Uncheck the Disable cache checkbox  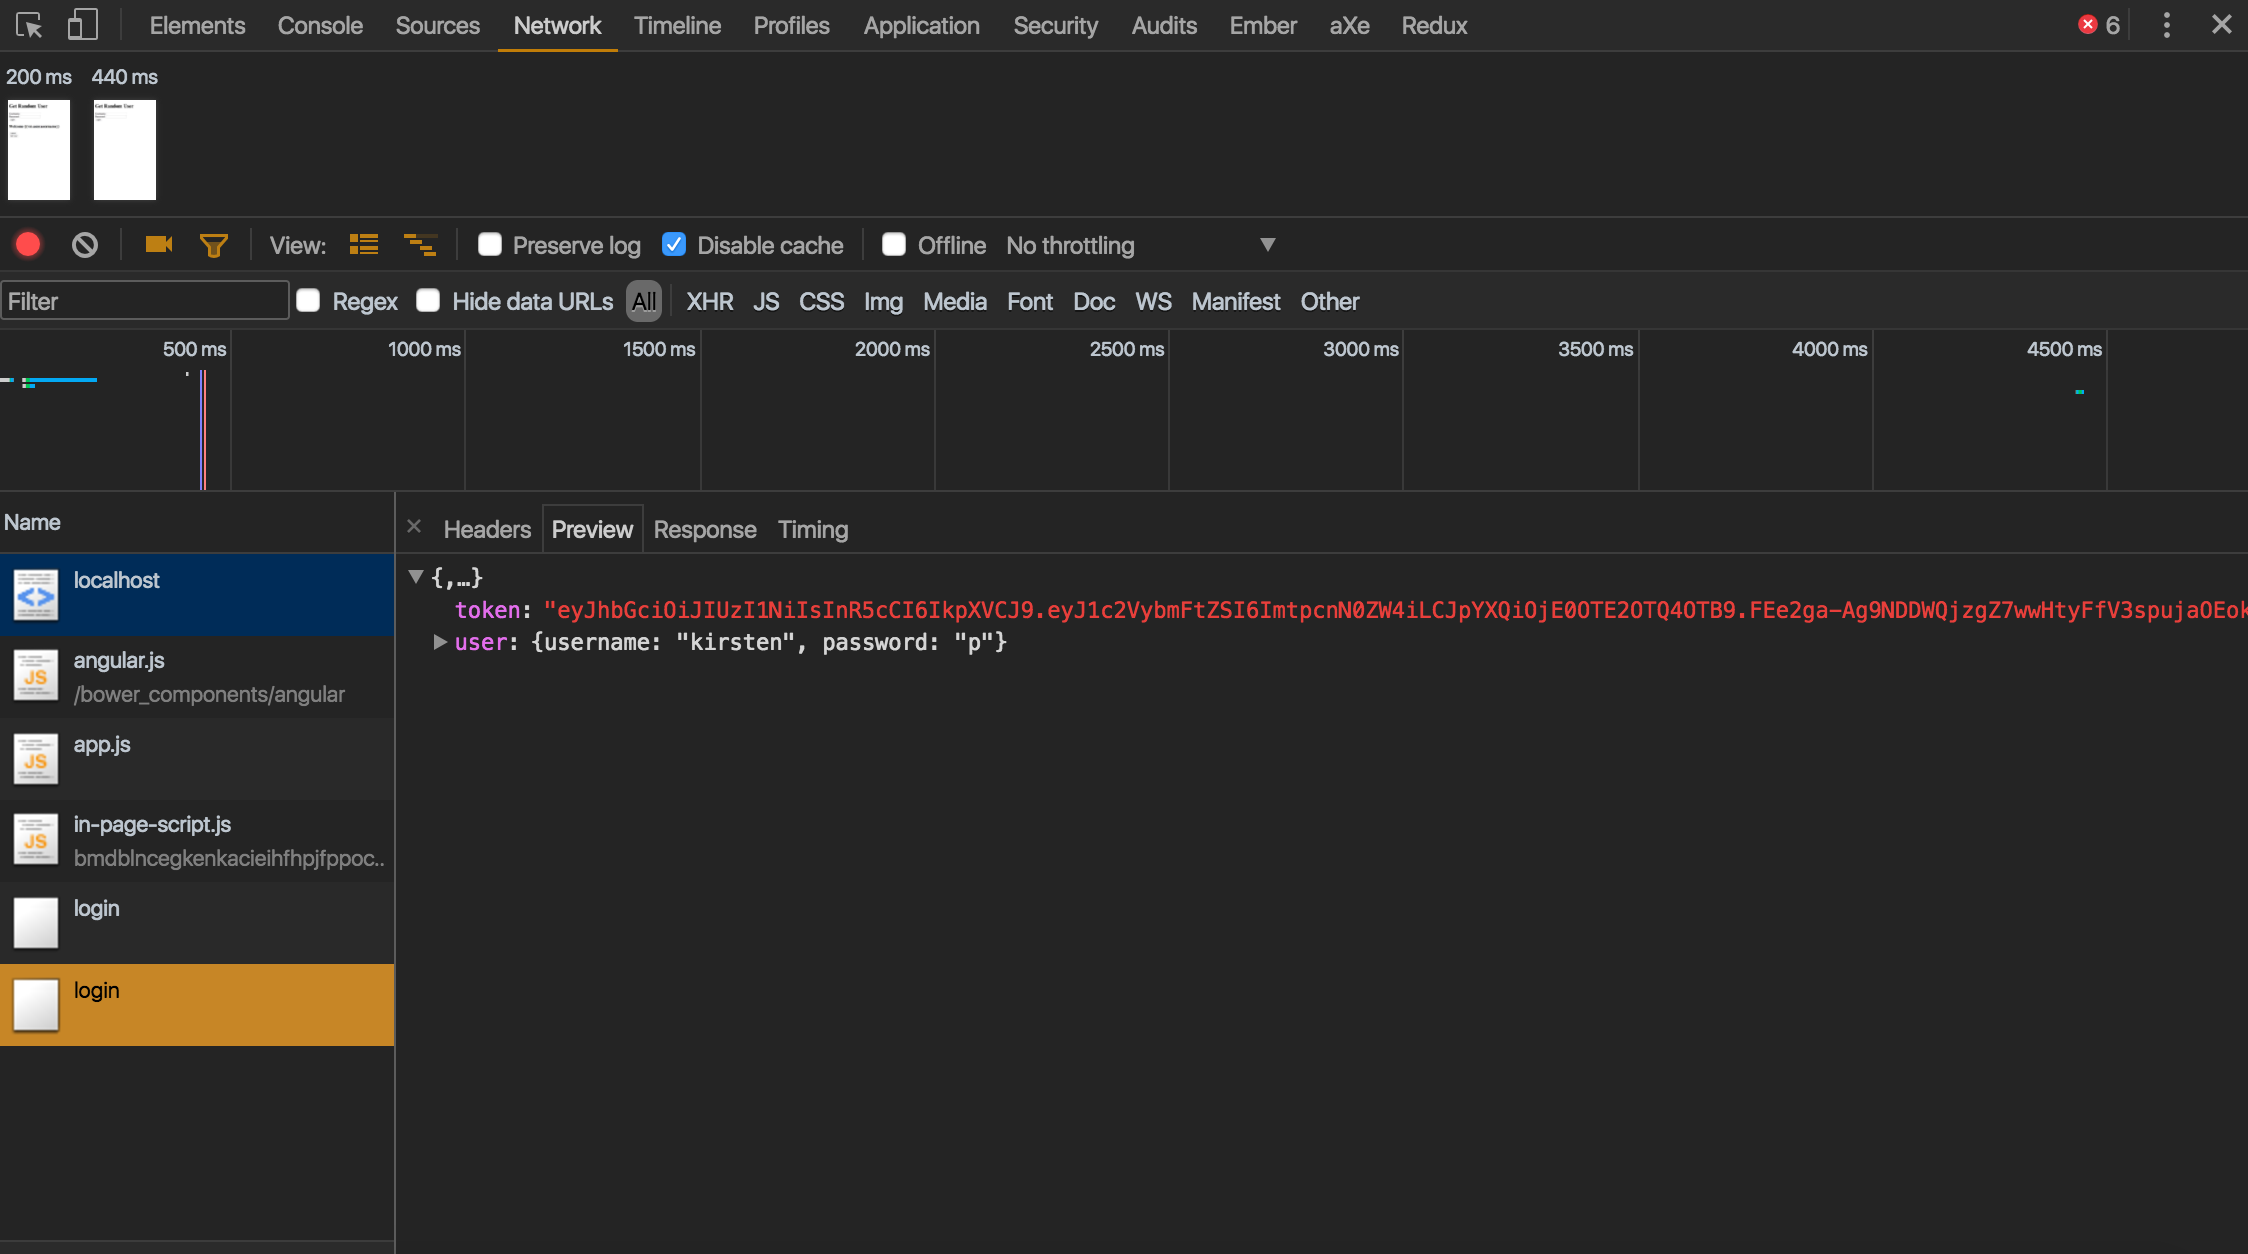(x=674, y=245)
